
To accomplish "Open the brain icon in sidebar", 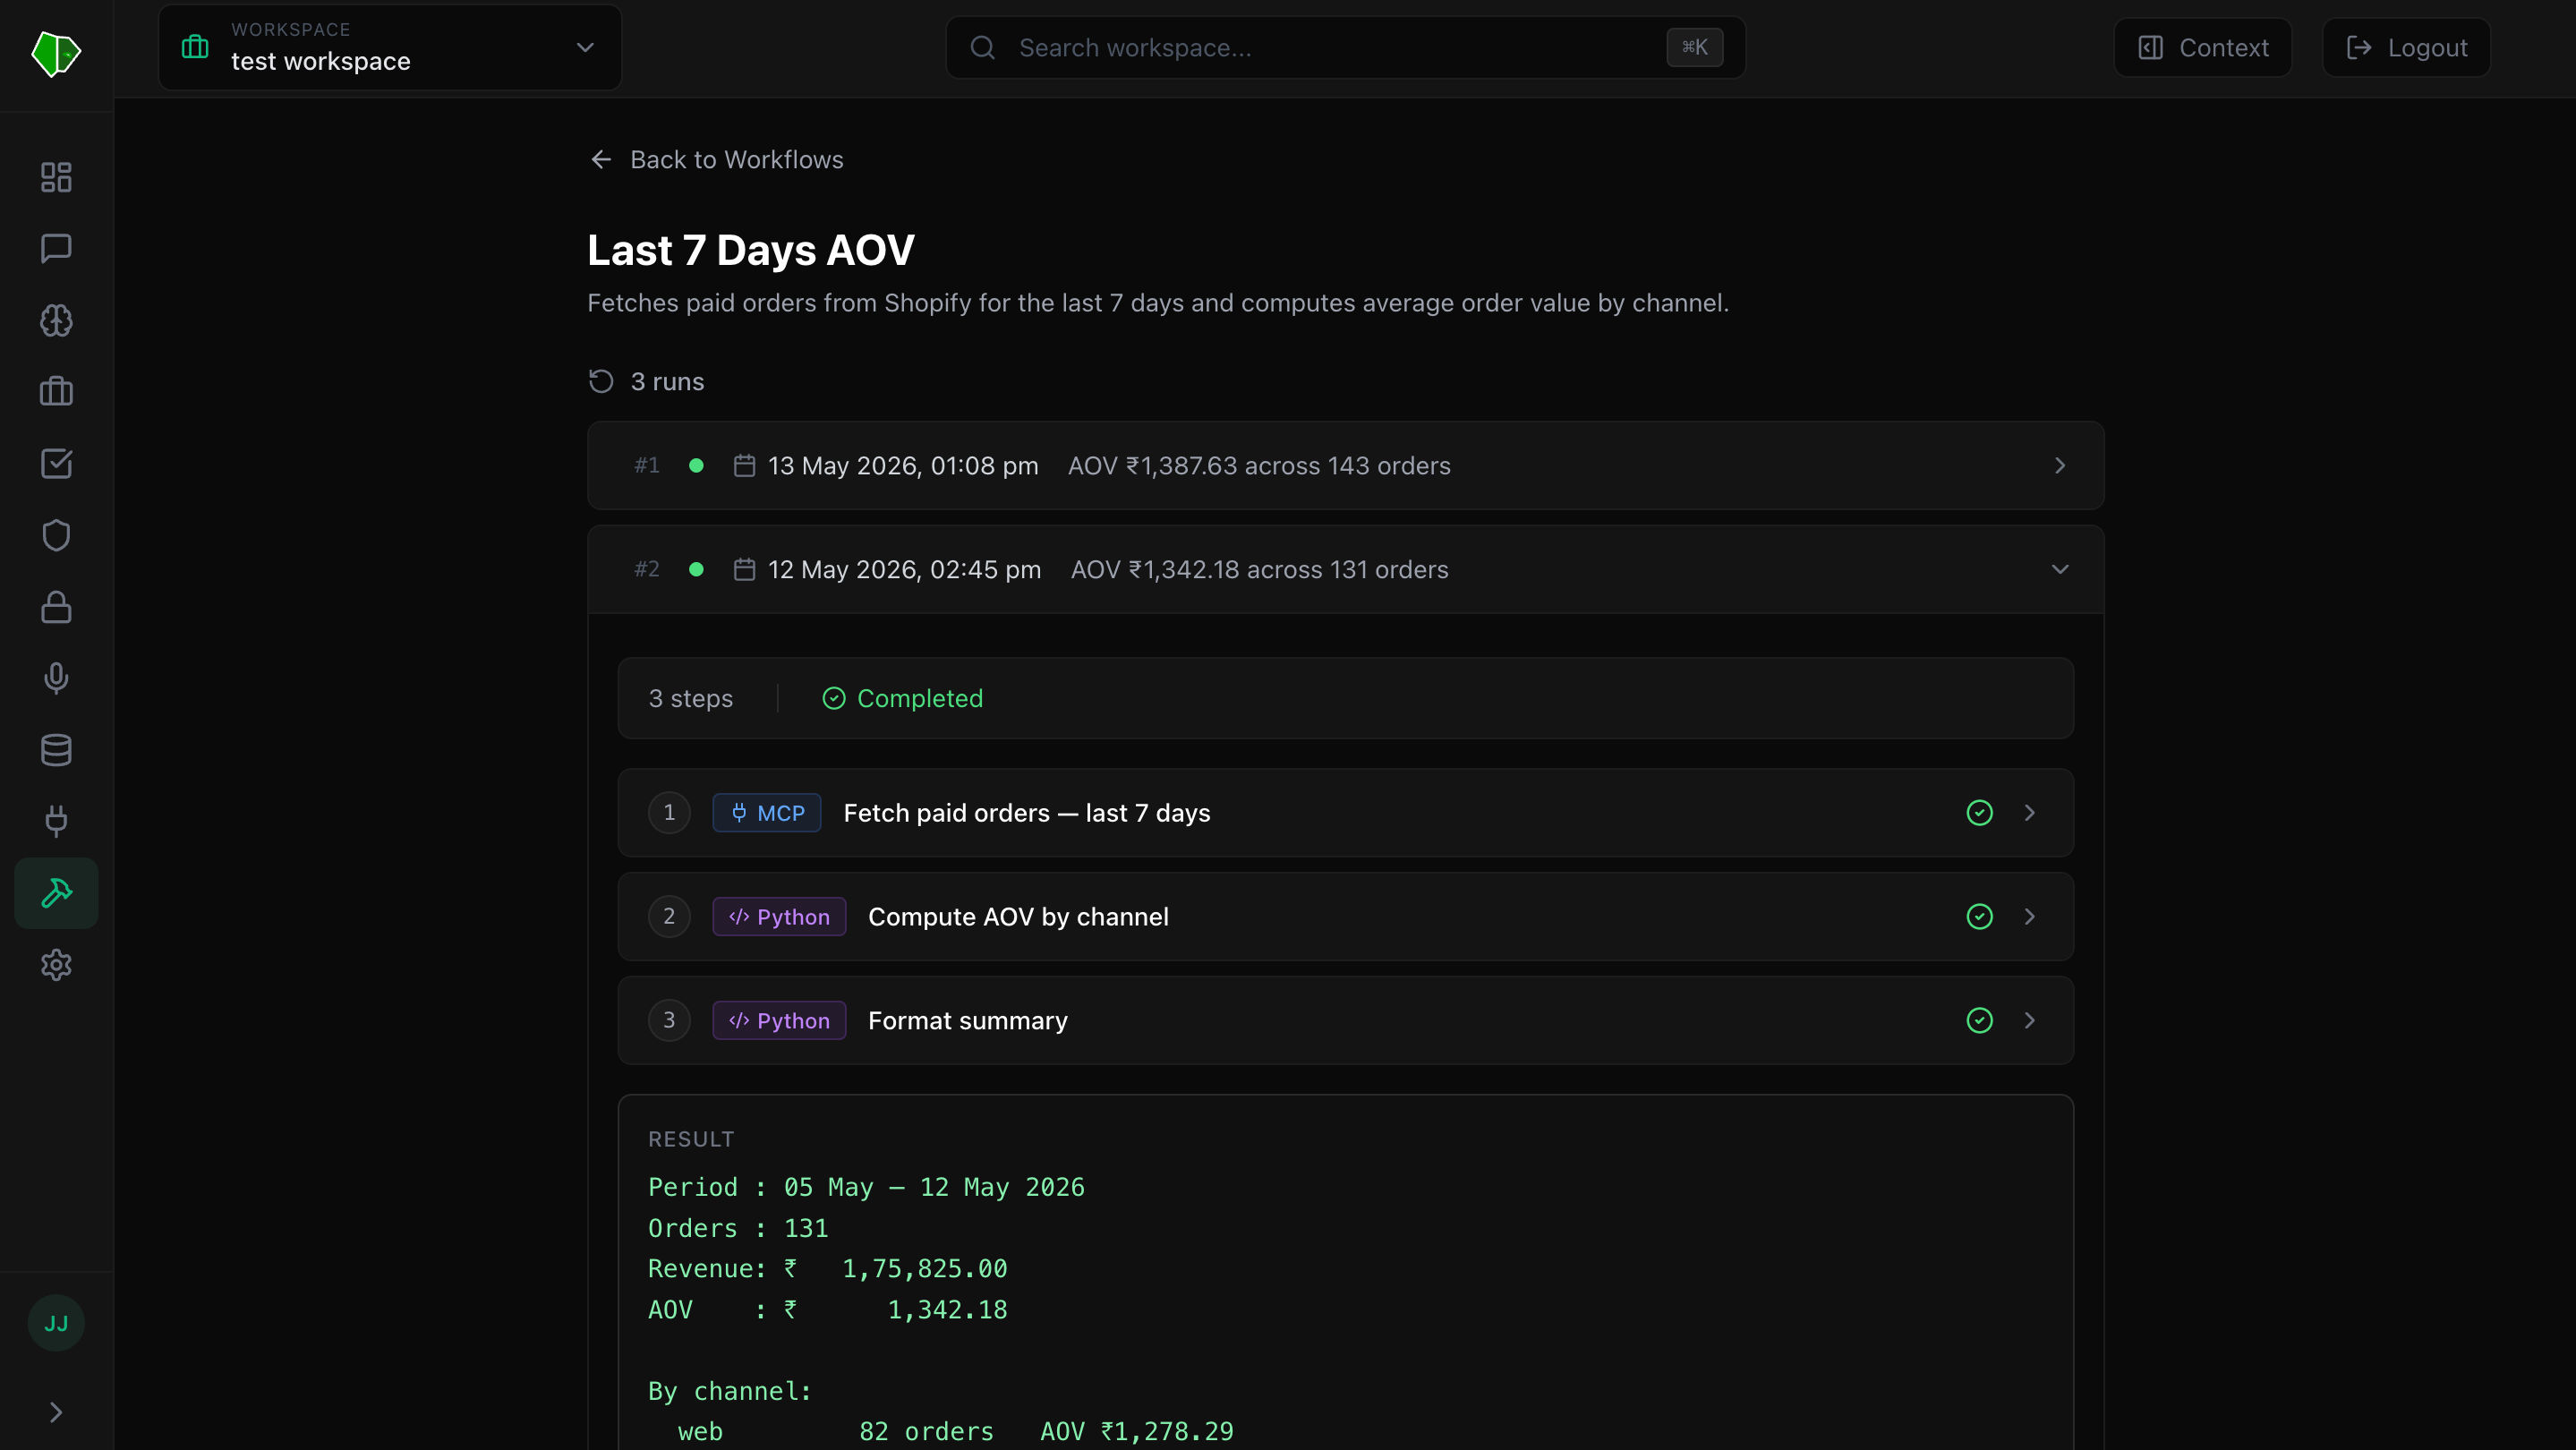I will 56,320.
